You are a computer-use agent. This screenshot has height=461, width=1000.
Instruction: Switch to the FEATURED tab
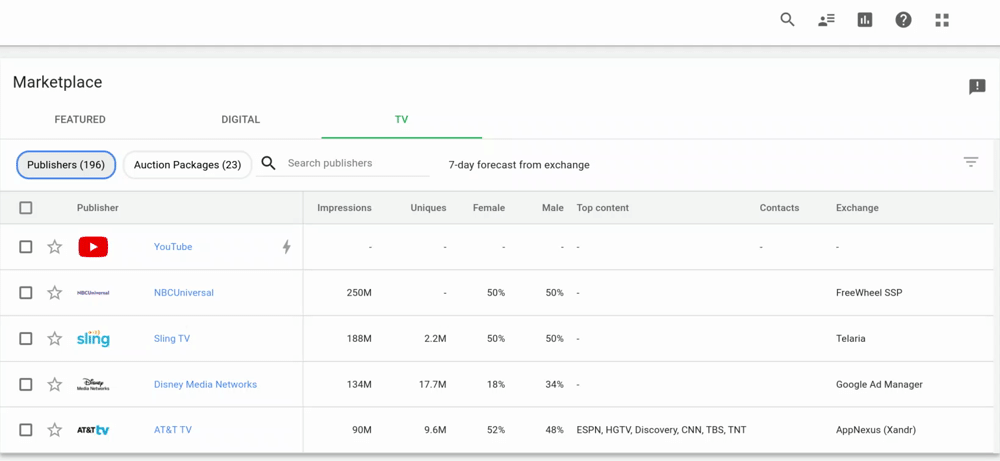click(x=80, y=119)
